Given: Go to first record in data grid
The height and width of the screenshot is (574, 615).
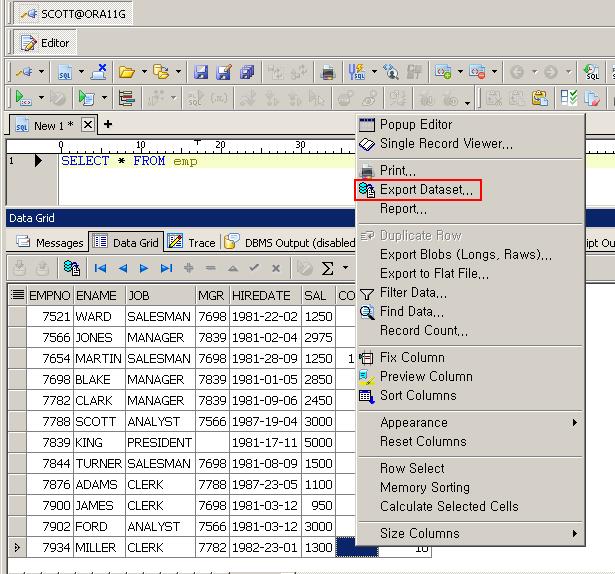Looking at the screenshot, I should pyautogui.click(x=100, y=268).
